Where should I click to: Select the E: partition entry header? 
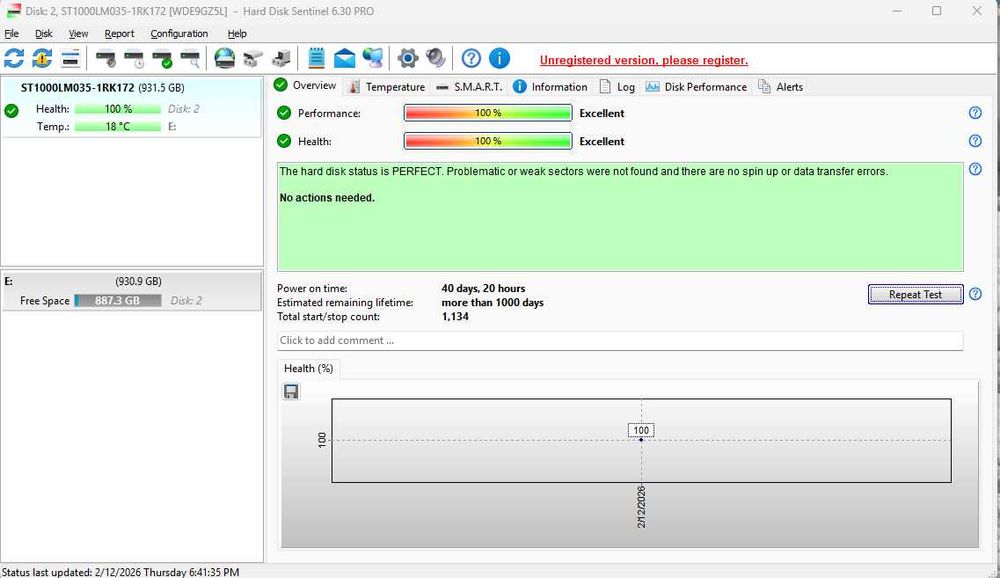tap(132, 281)
